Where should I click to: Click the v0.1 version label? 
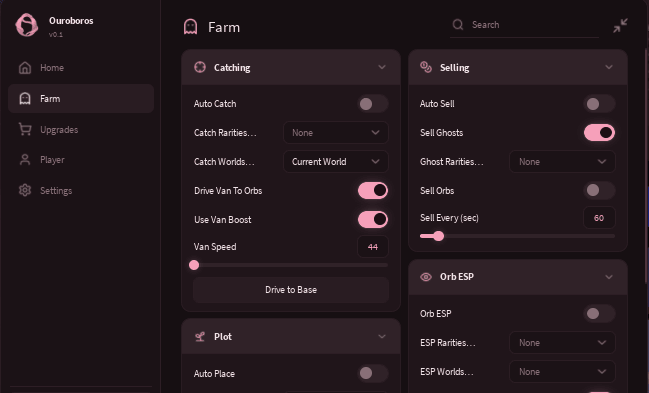click(56, 34)
